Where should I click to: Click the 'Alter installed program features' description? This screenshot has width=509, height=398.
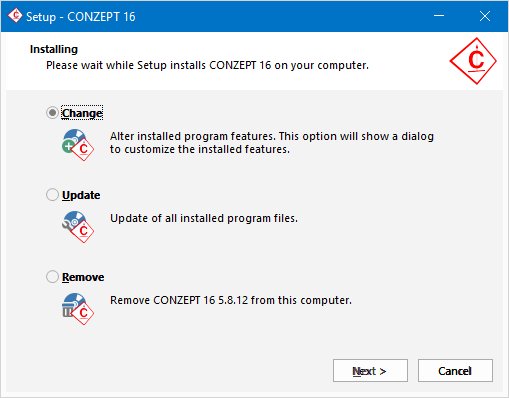point(272,143)
